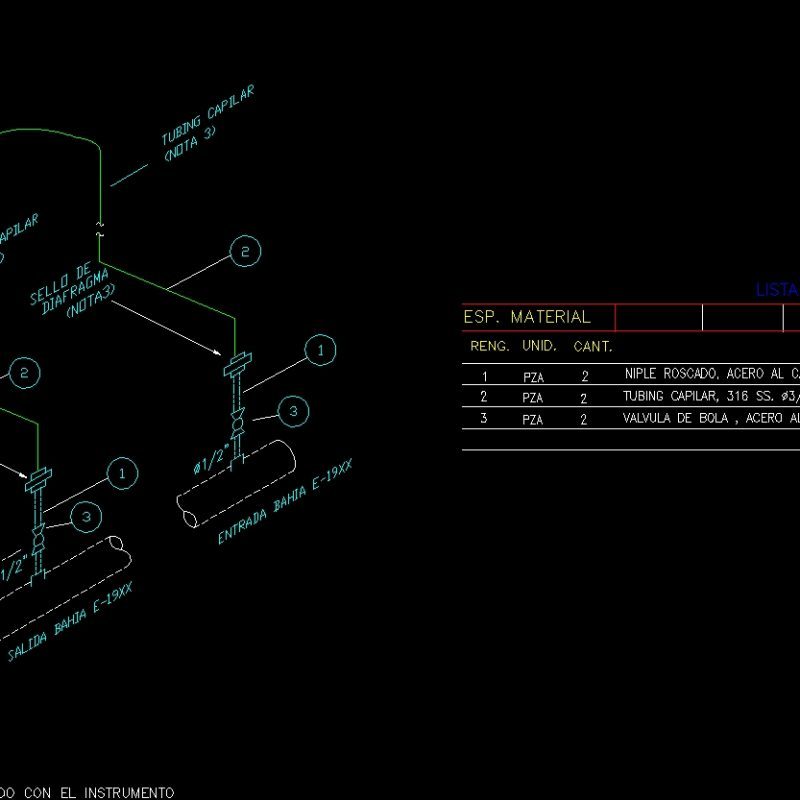Select the SELLO DE DIAFRAGMA text
Viewport: 800px width, 800px height.
(x=68, y=292)
